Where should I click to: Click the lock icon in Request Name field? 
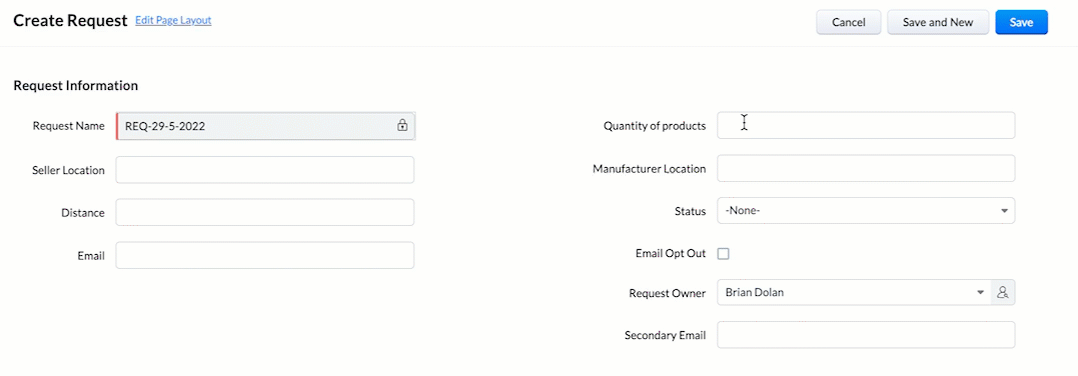coord(402,126)
